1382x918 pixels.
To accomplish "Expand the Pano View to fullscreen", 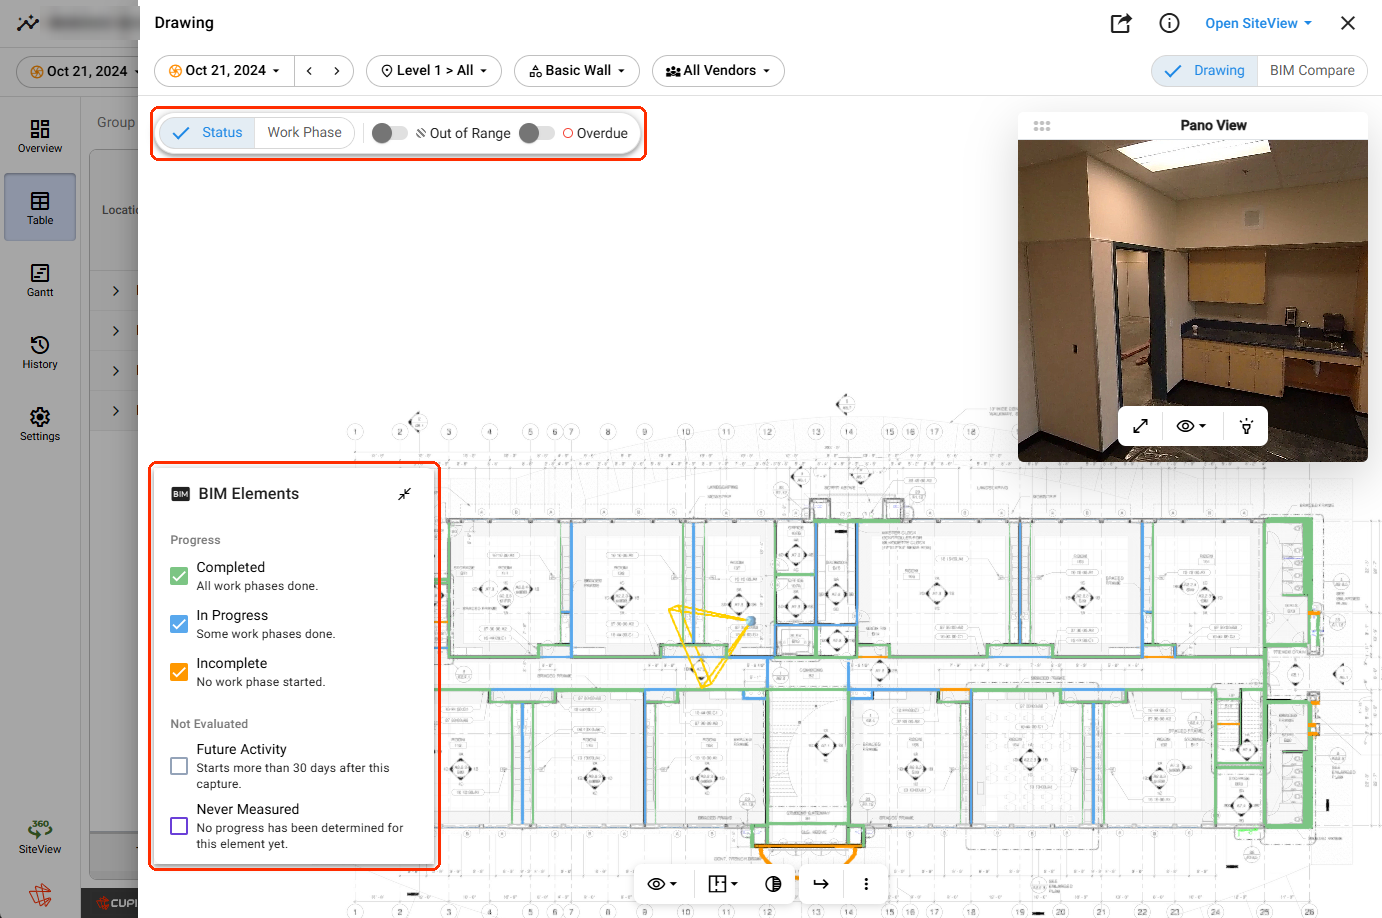I will [1140, 426].
